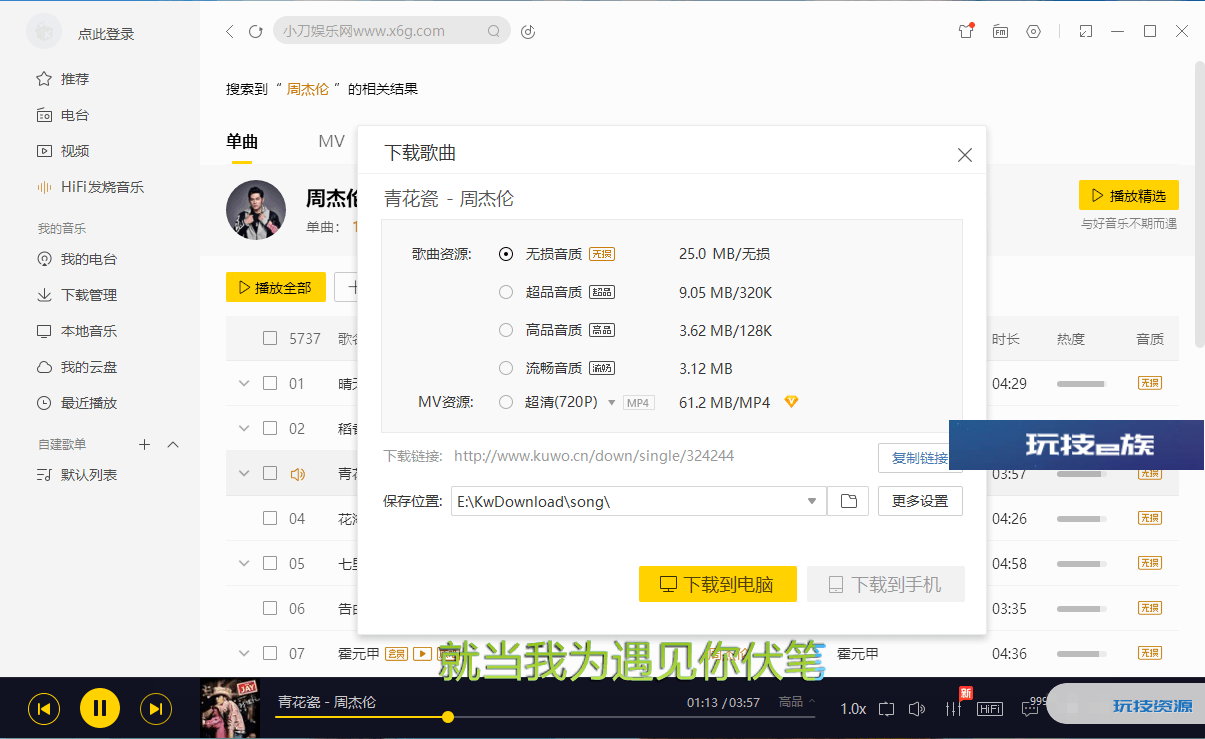Add a new playlist with the plus icon
The width and height of the screenshot is (1205, 739).
coord(144,444)
